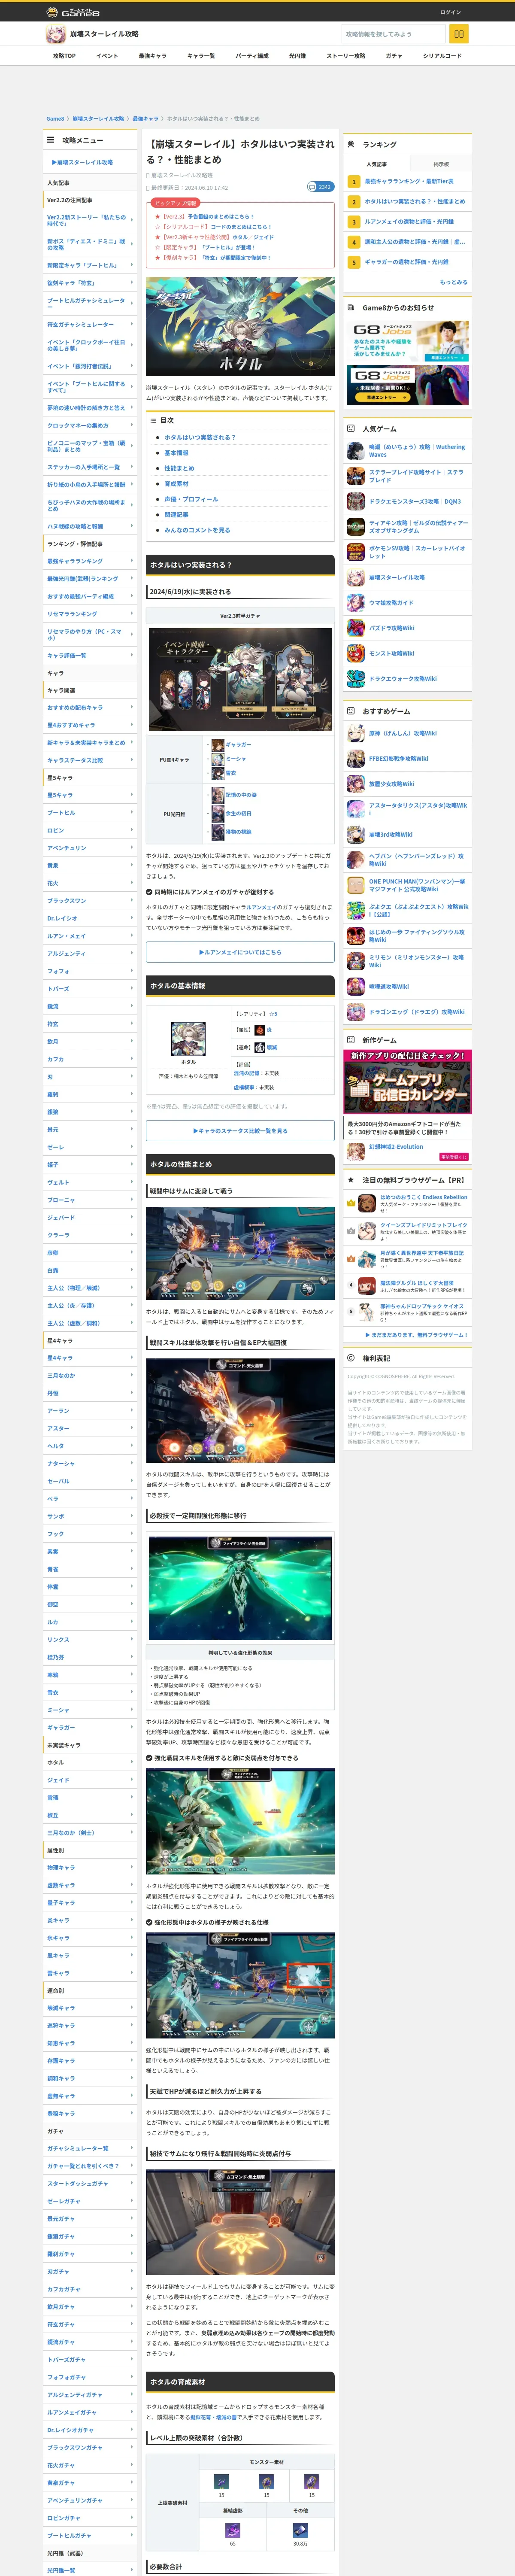Click the ログイン link in header
Image resolution: width=515 pixels, height=2576 pixels.
tap(450, 12)
